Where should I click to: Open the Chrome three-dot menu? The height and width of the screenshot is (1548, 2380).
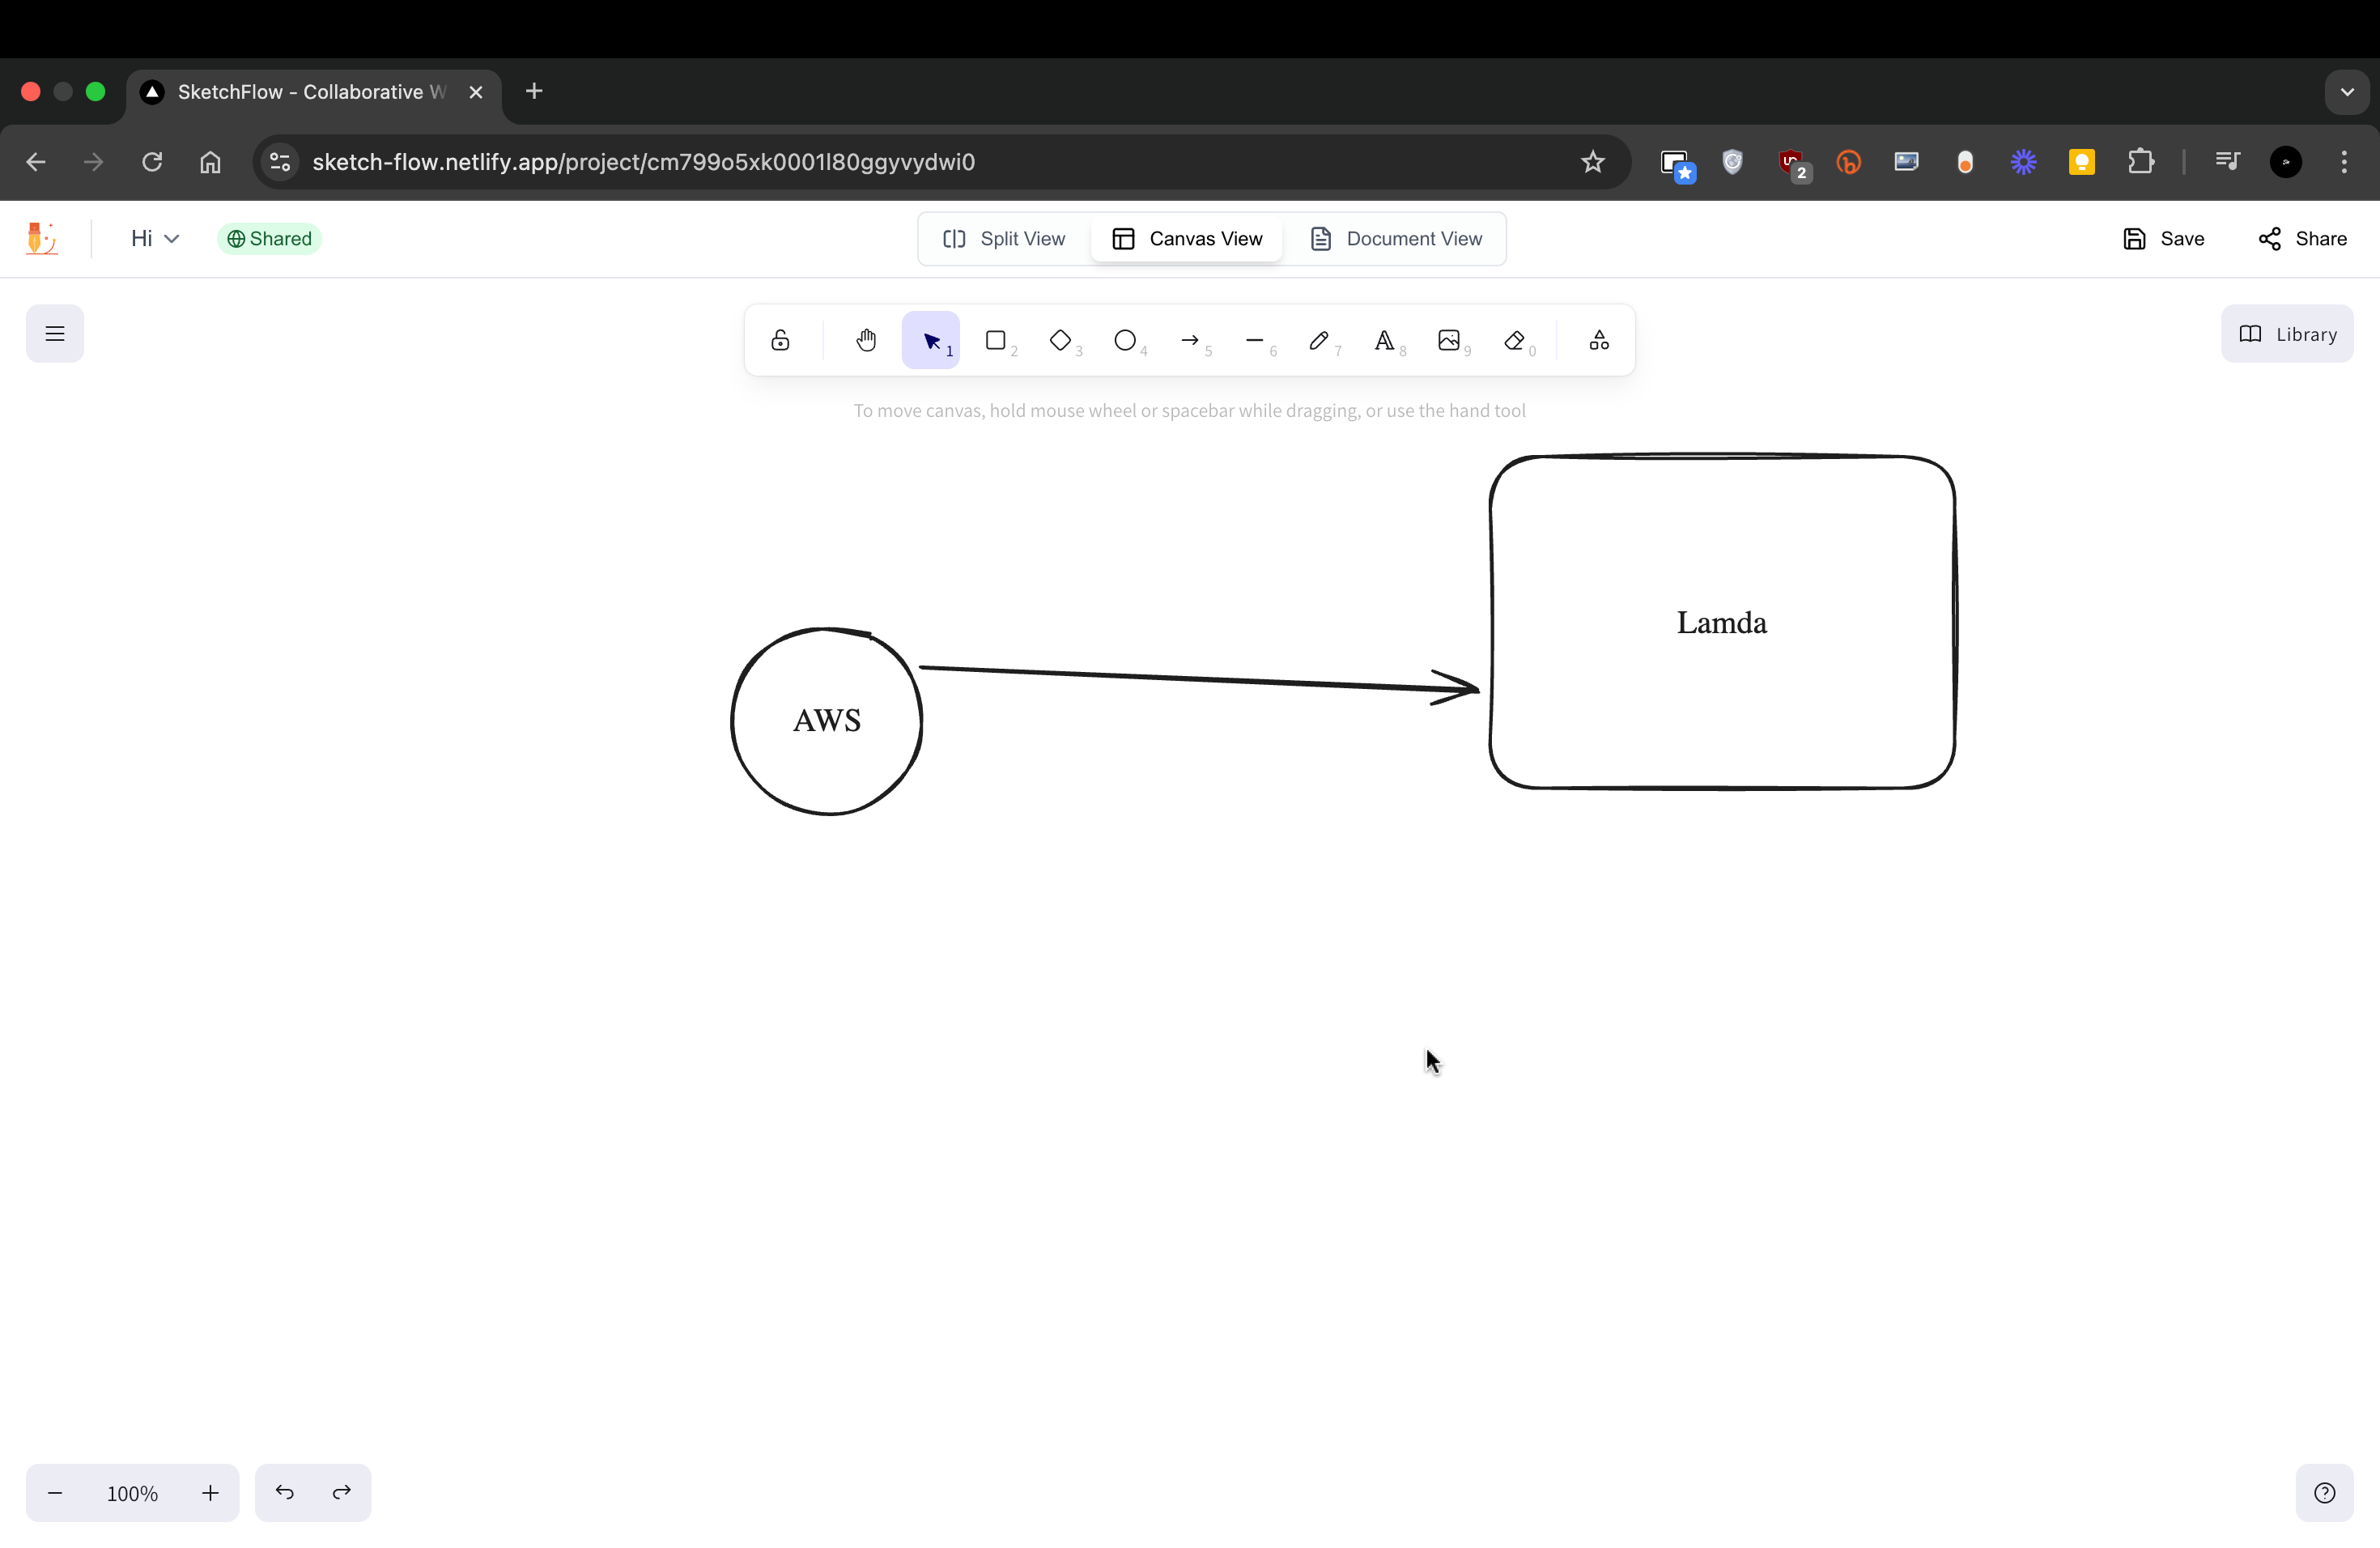coord(2344,162)
